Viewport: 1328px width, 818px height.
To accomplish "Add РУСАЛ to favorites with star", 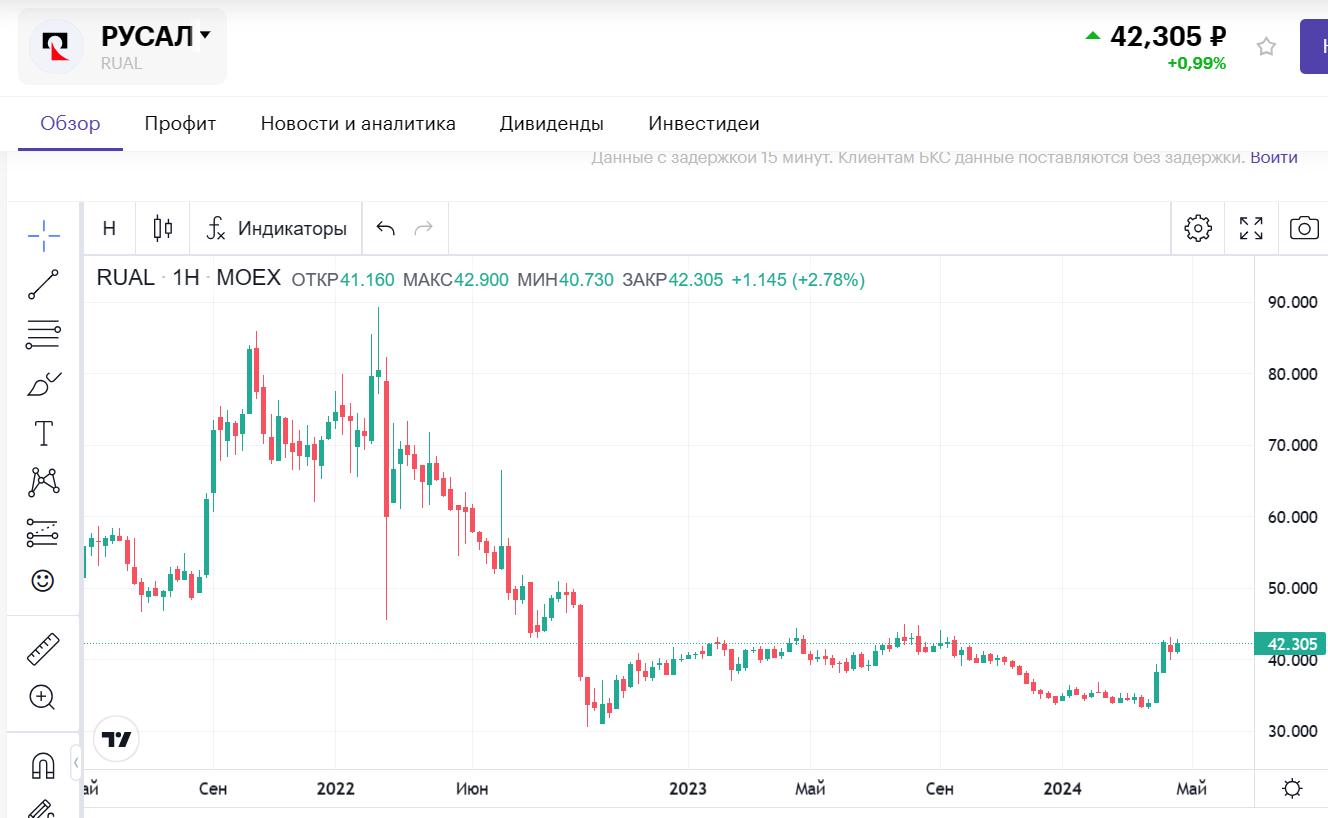I will pyautogui.click(x=1266, y=47).
